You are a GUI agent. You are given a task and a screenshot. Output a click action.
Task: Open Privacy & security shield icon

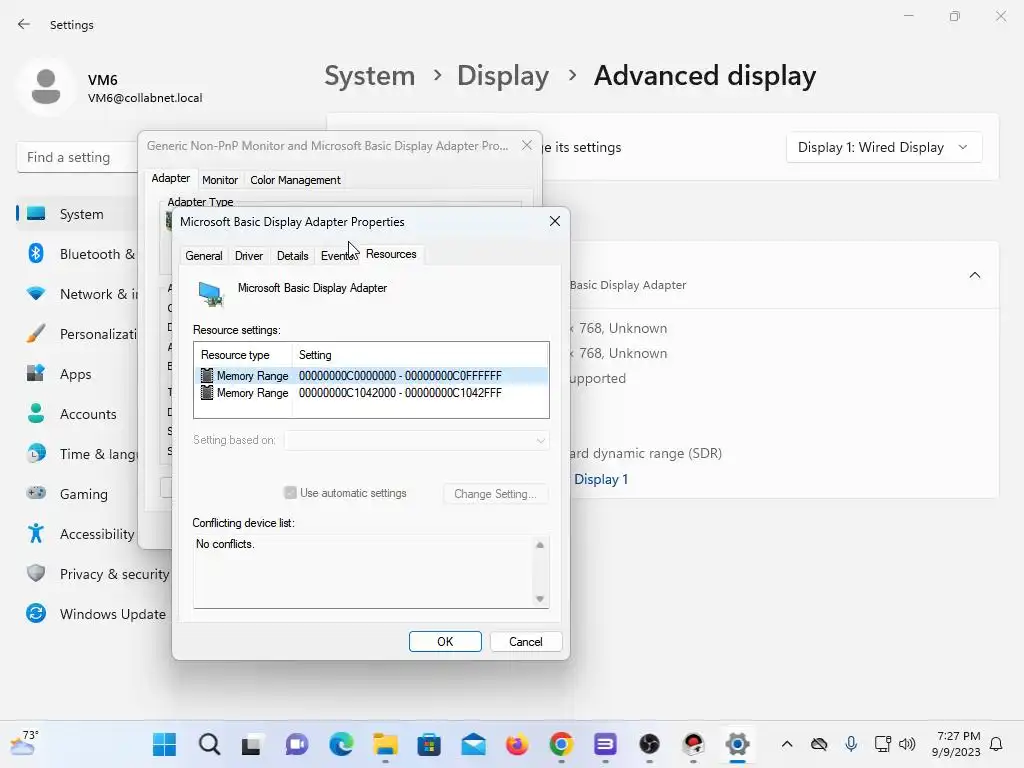pos(36,573)
